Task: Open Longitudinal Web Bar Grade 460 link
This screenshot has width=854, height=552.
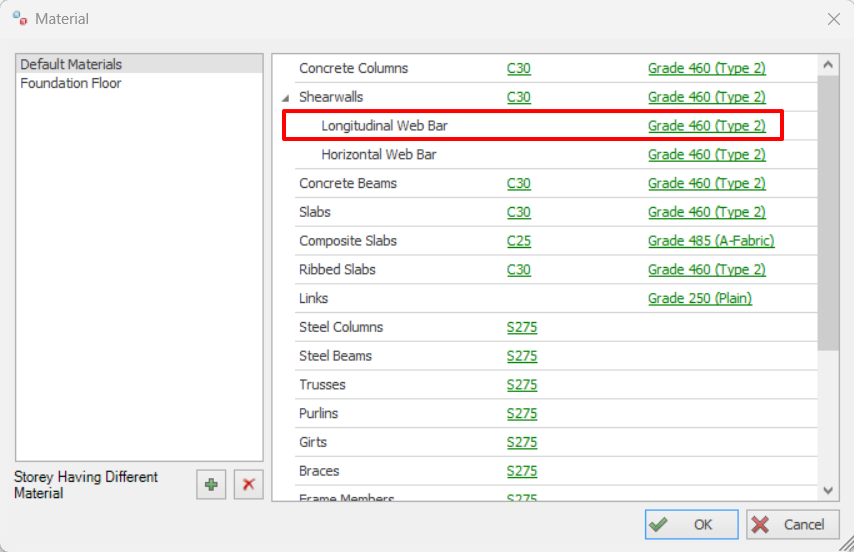Action: click(x=706, y=126)
